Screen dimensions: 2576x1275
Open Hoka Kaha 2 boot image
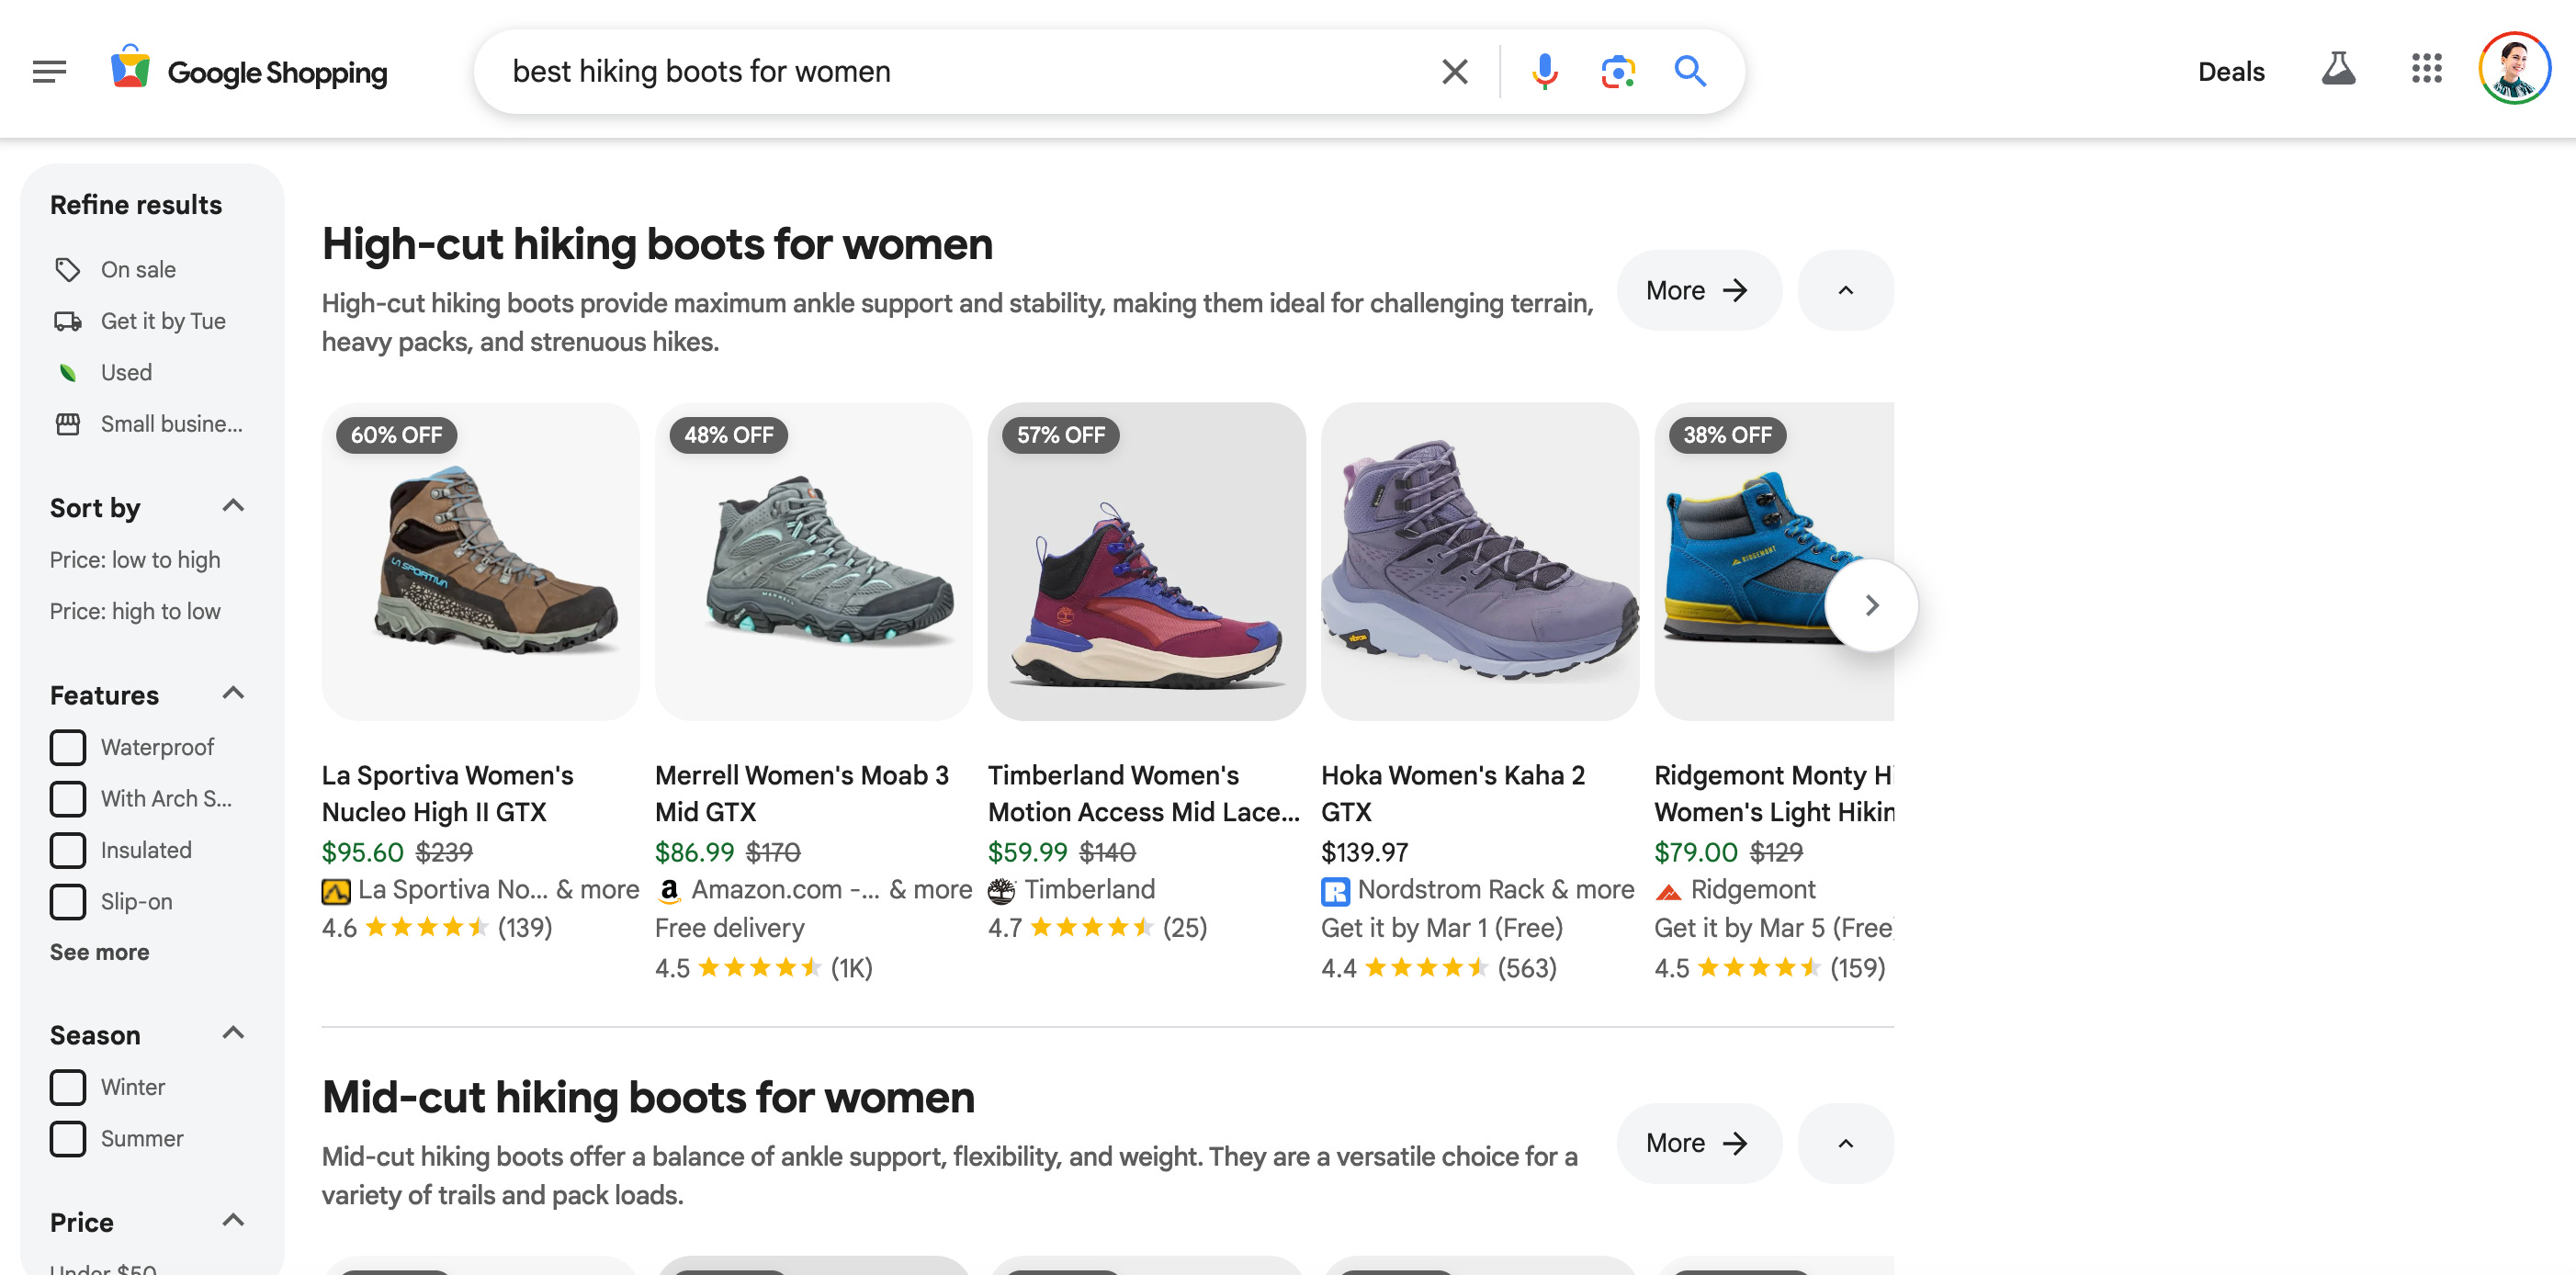coord(1479,561)
